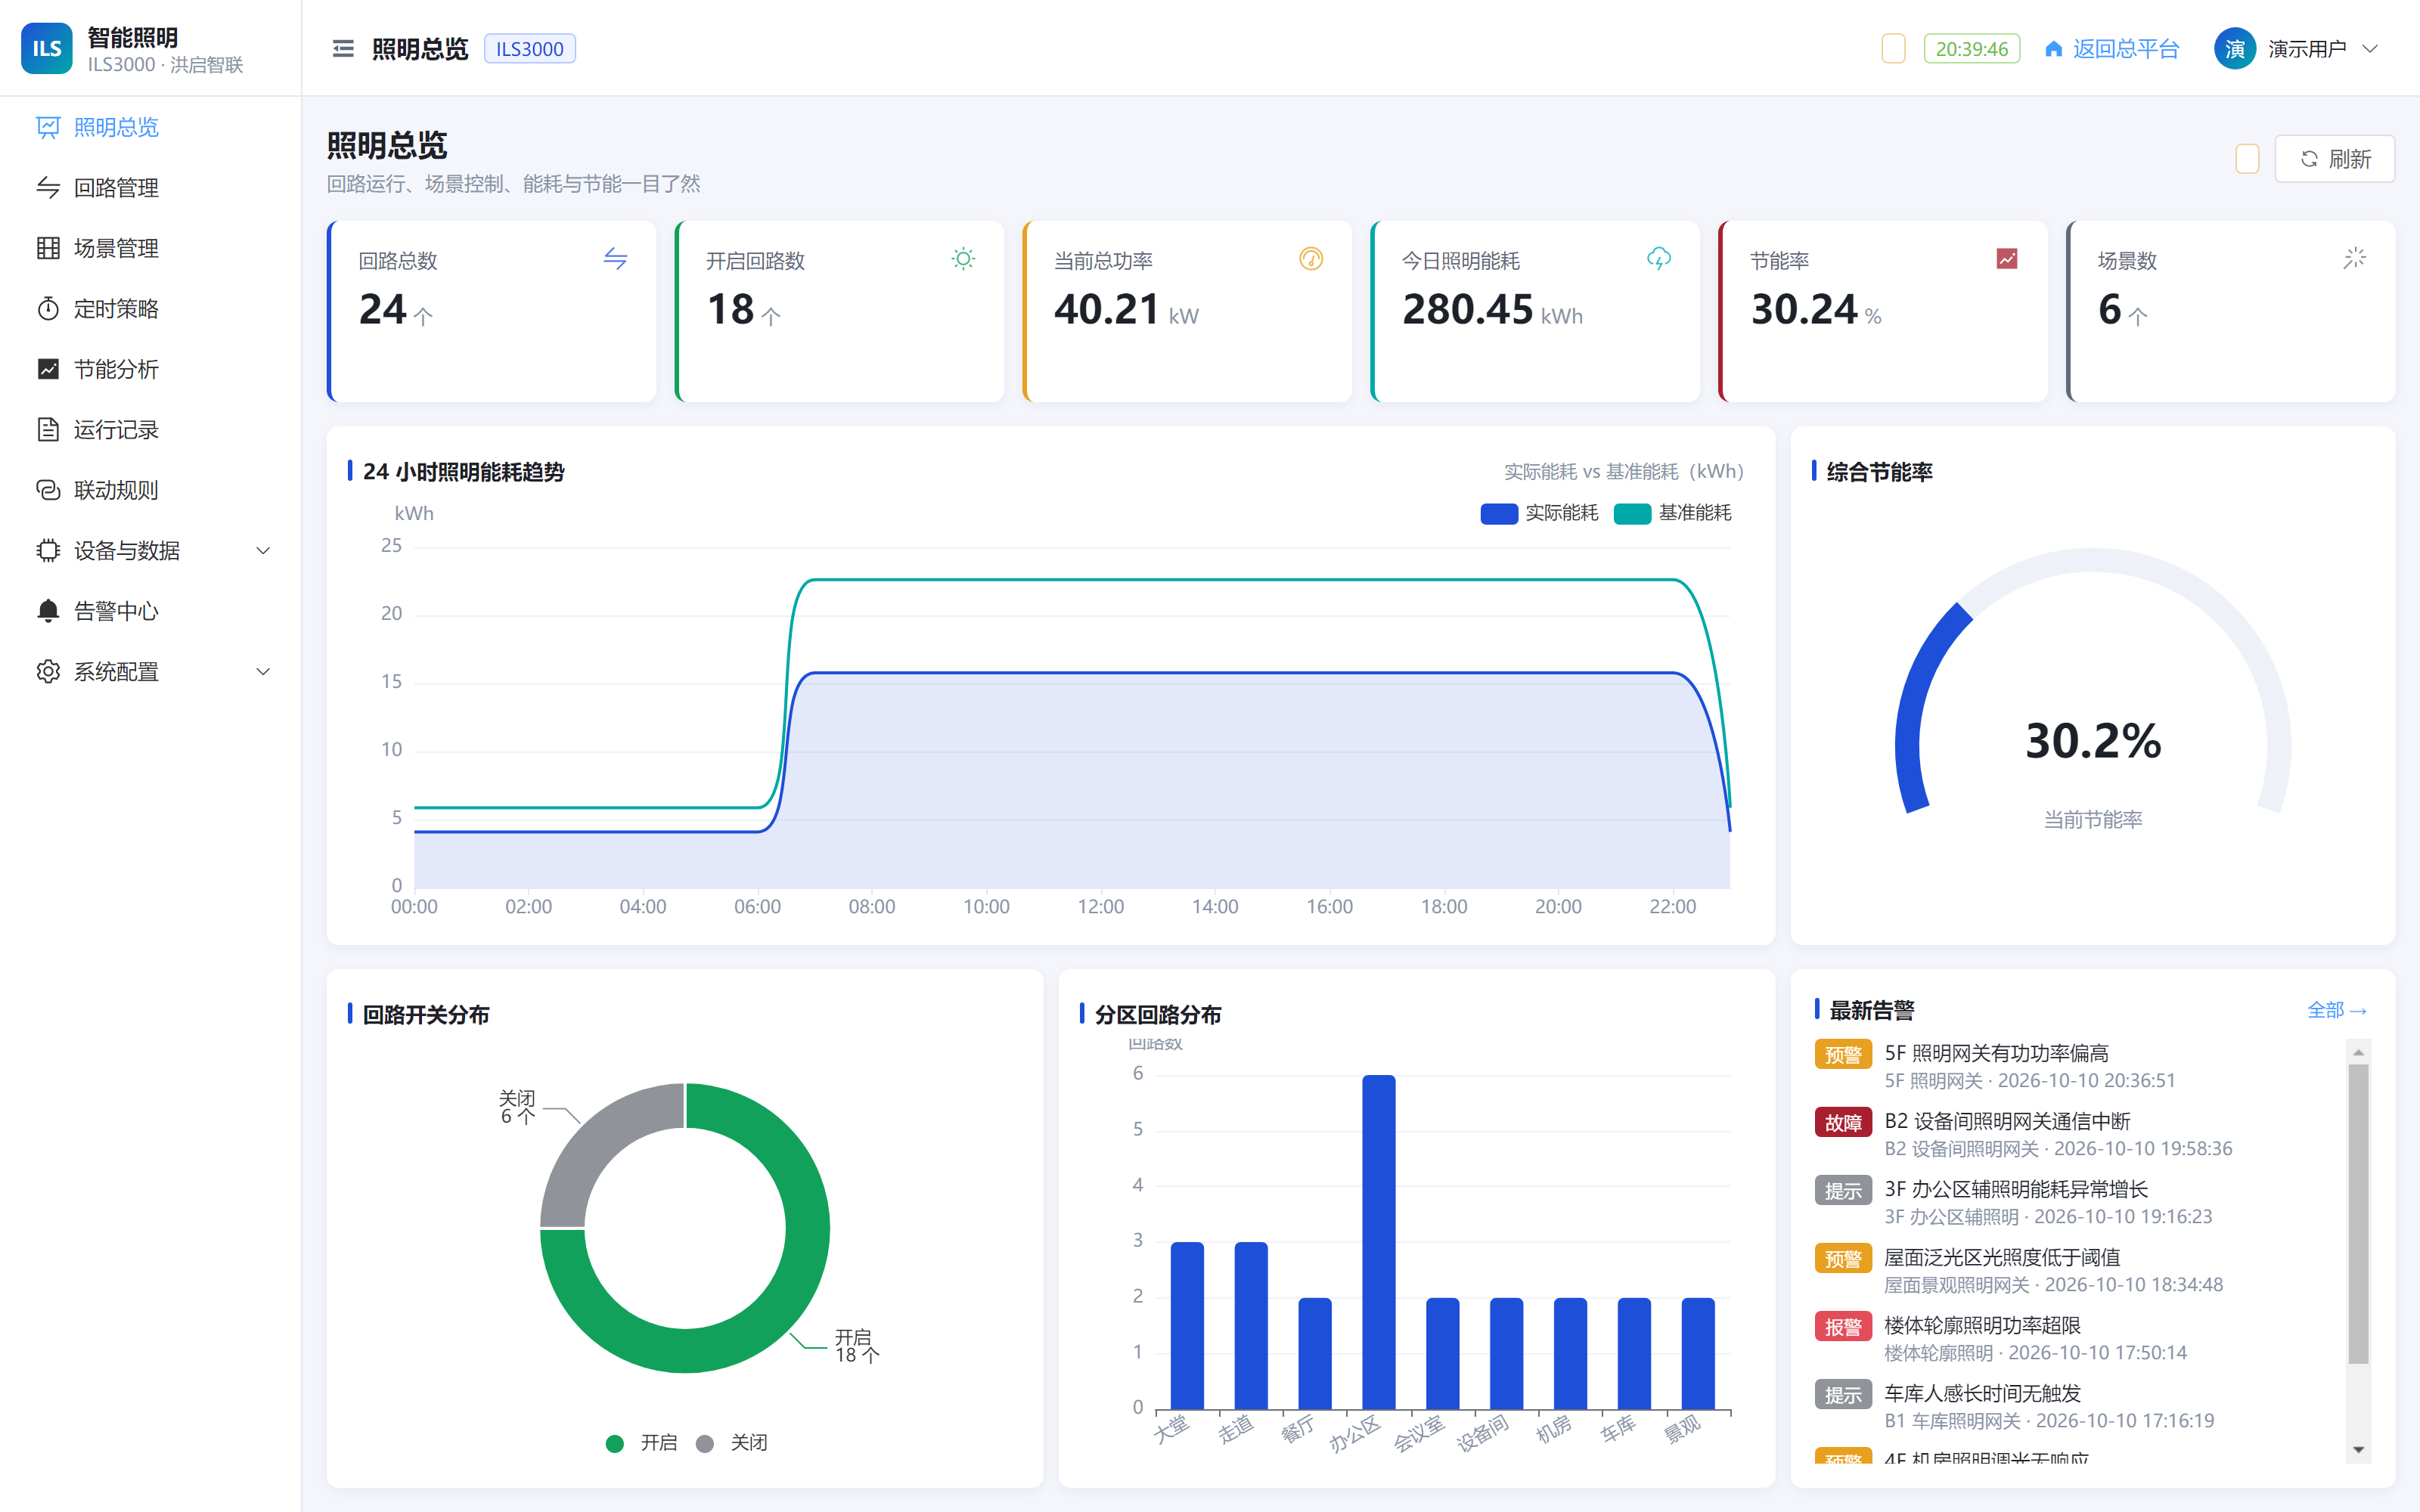
Task: Toggle 开启 legend in donut chart
Action: (641, 1443)
